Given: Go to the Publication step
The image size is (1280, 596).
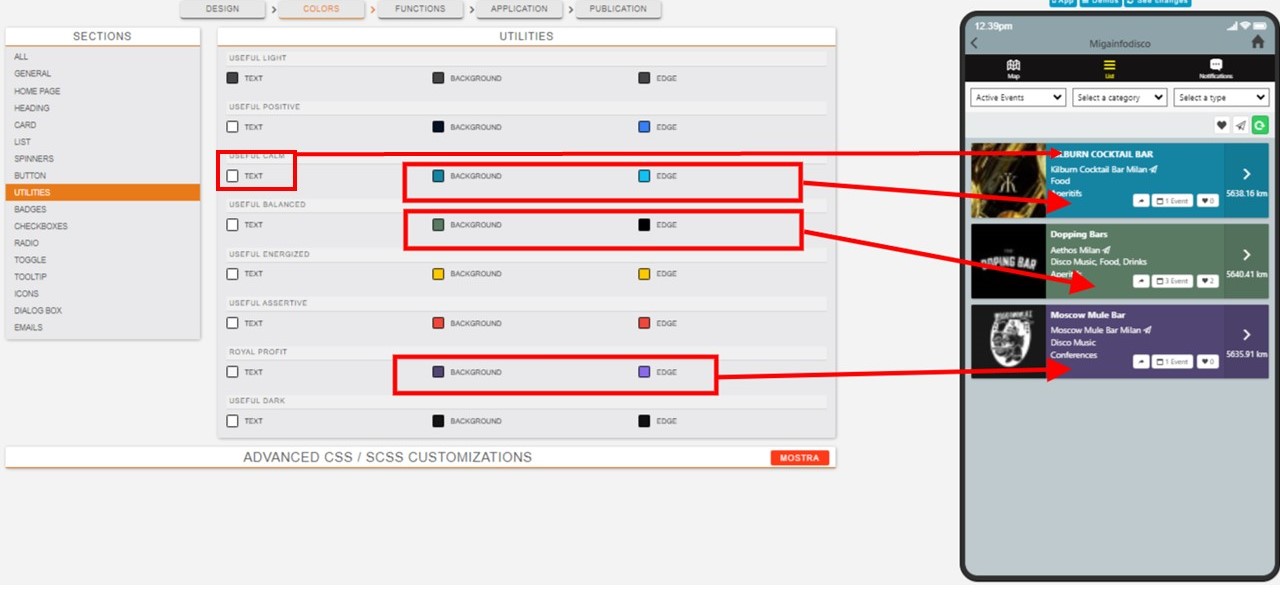Looking at the screenshot, I should click(x=617, y=9).
